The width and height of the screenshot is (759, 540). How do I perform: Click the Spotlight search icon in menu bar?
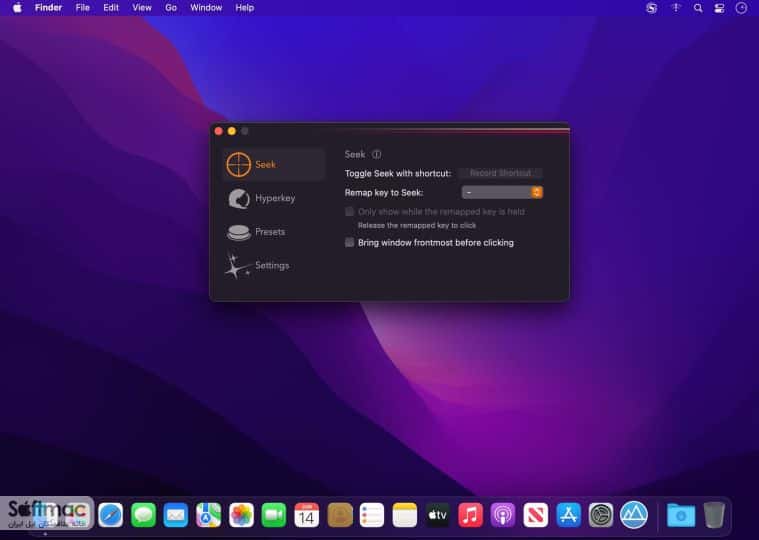(x=698, y=8)
